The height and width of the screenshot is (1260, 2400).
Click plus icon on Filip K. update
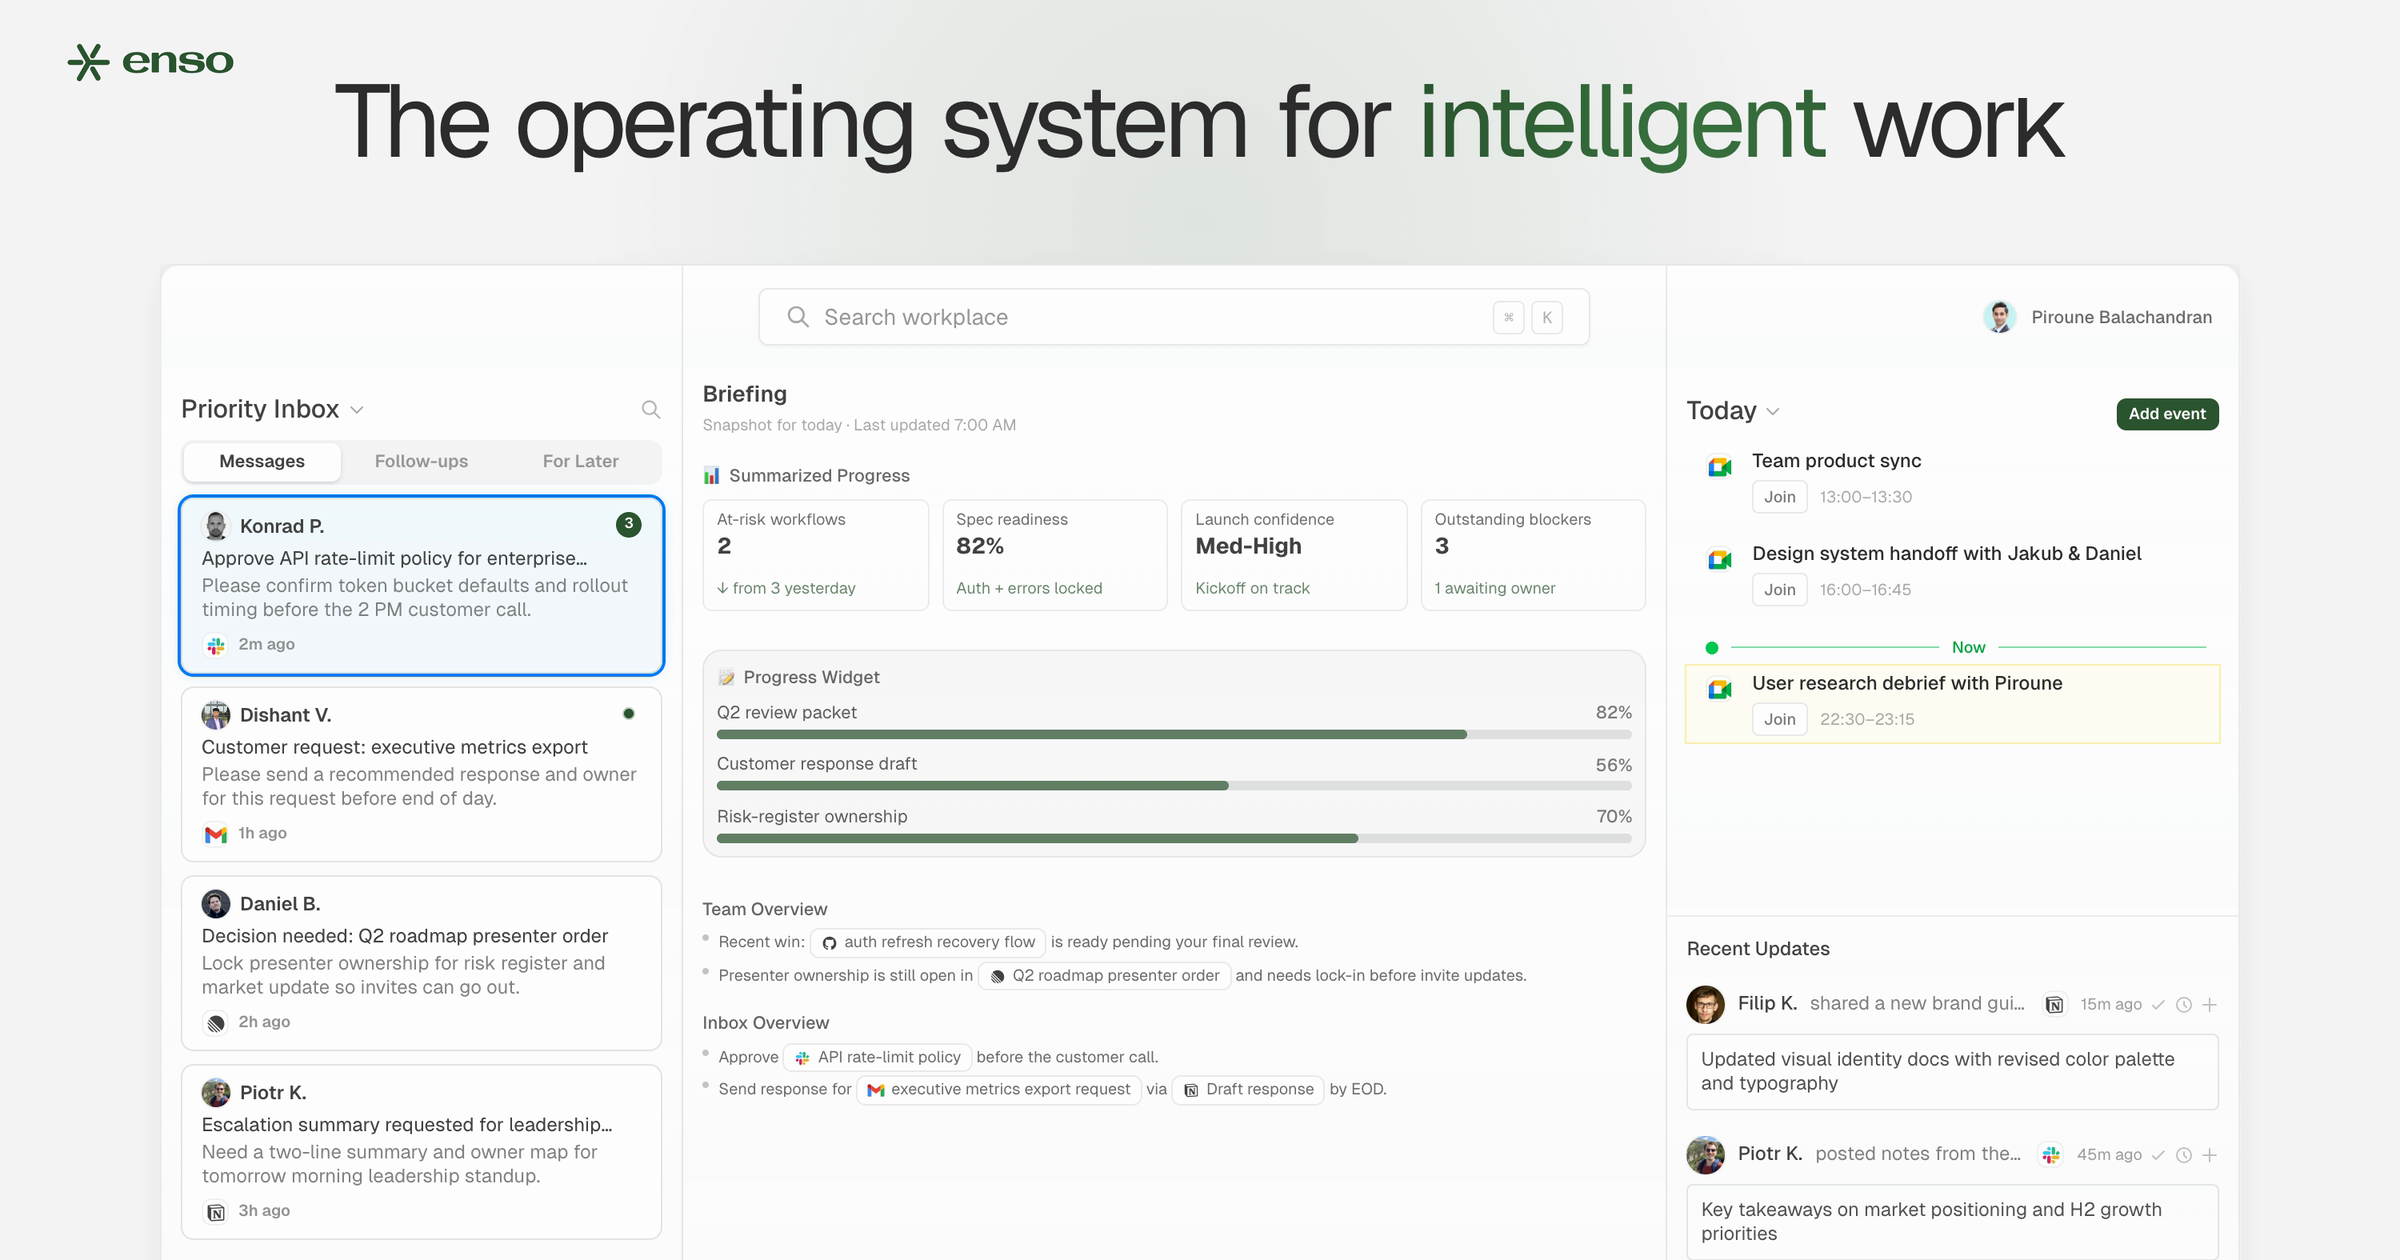[2210, 1005]
